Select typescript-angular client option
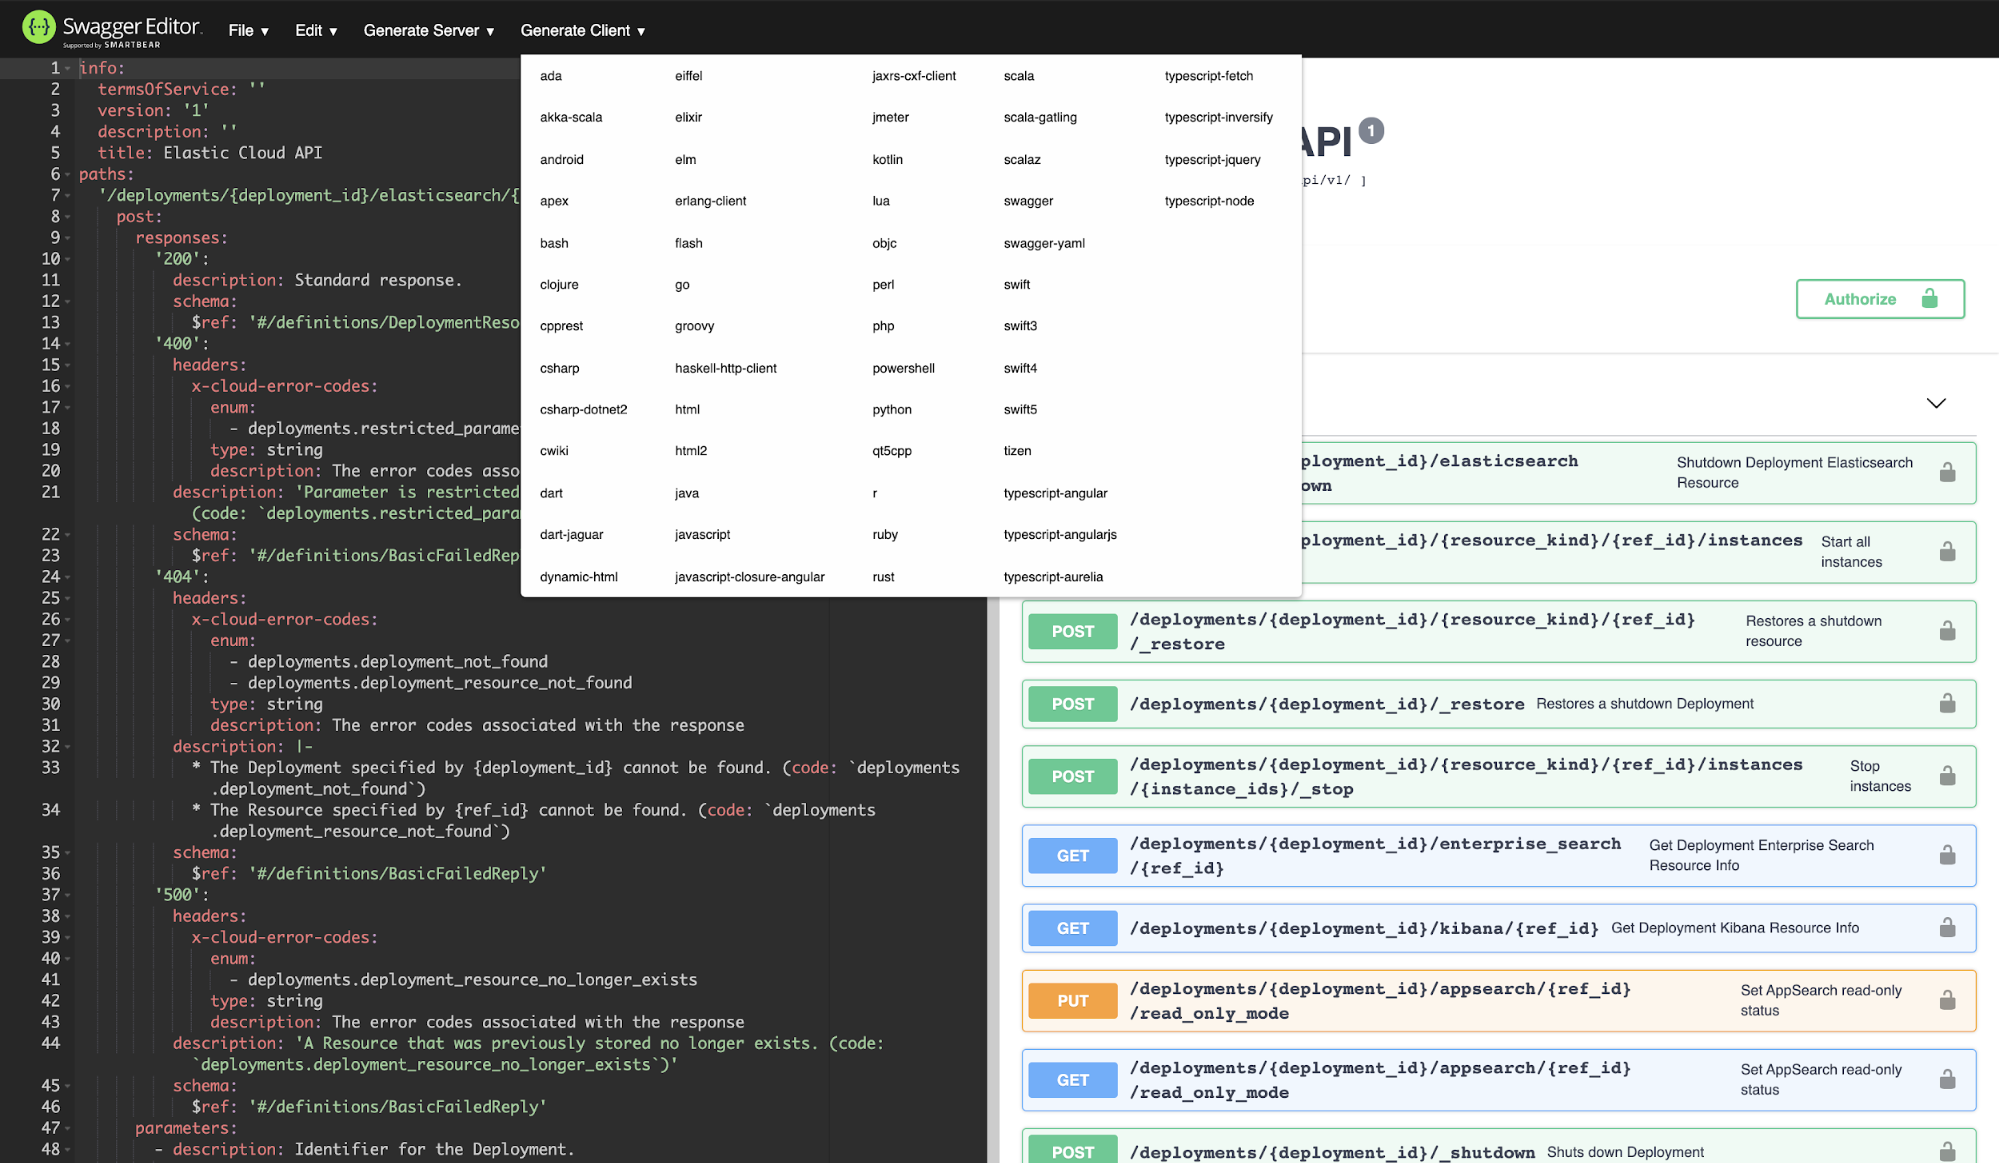 (x=1056, y=493)
